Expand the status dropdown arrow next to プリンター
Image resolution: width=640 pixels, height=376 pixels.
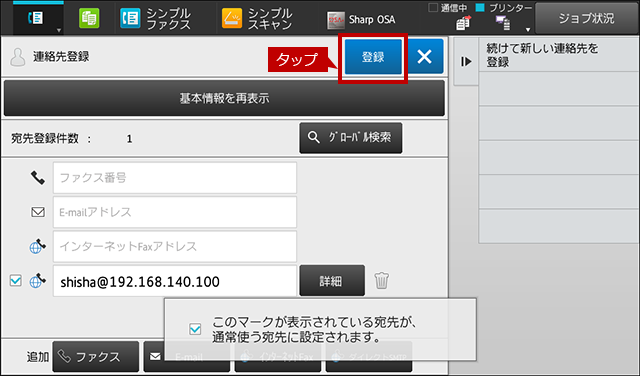pyautogui.click(x=528, y=29)
